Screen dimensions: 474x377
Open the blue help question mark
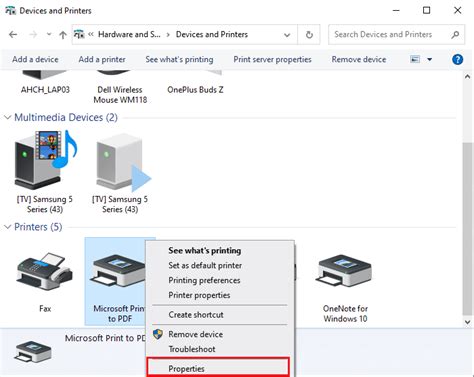pos(457,60)
